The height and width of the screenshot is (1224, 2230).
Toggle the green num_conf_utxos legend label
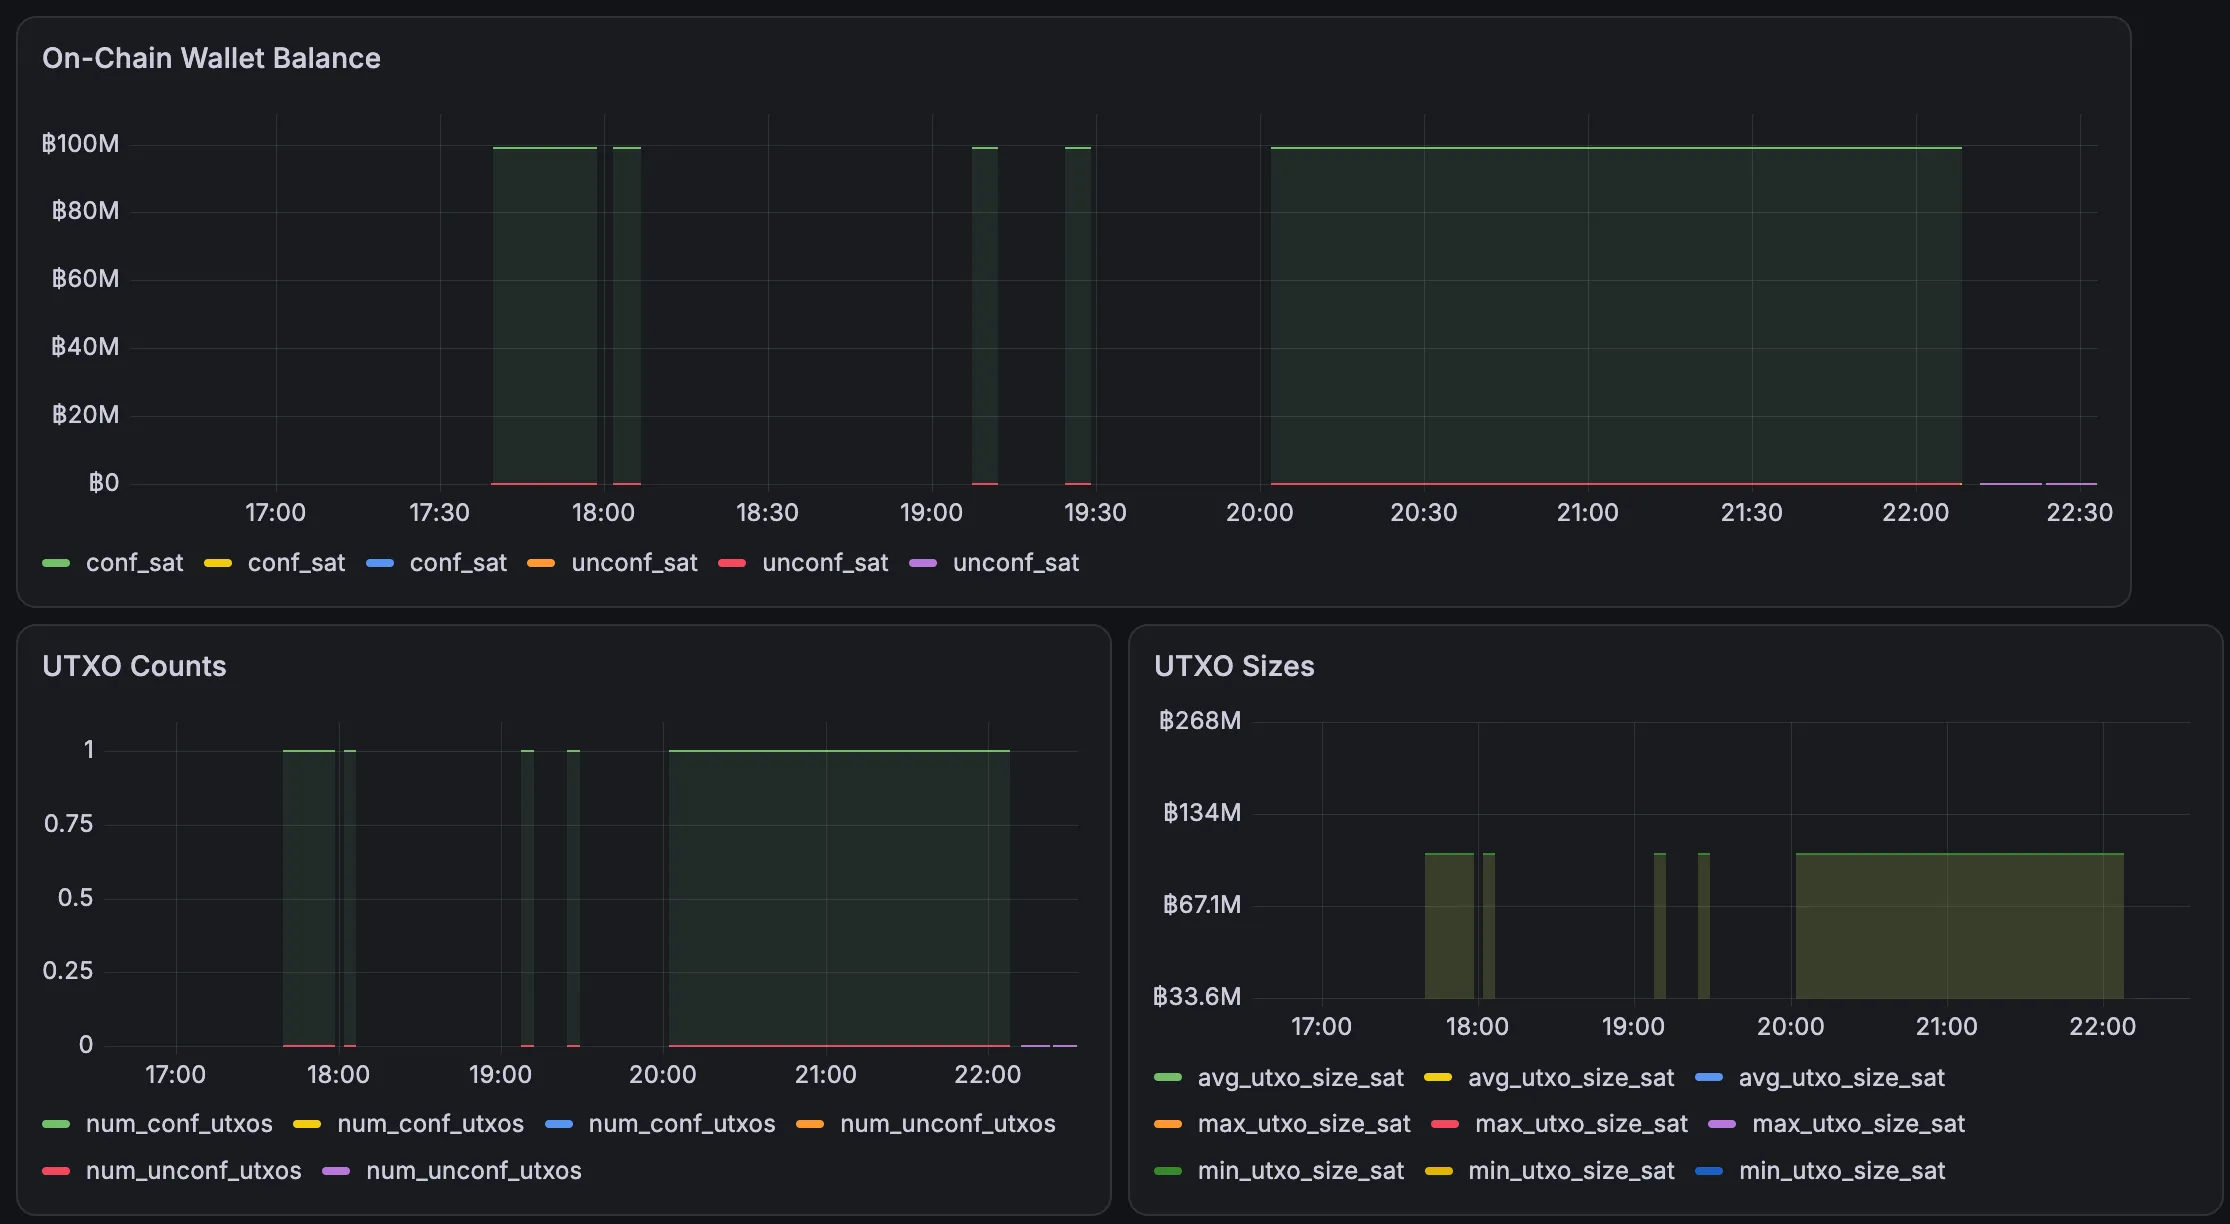tap(179, 1124)
